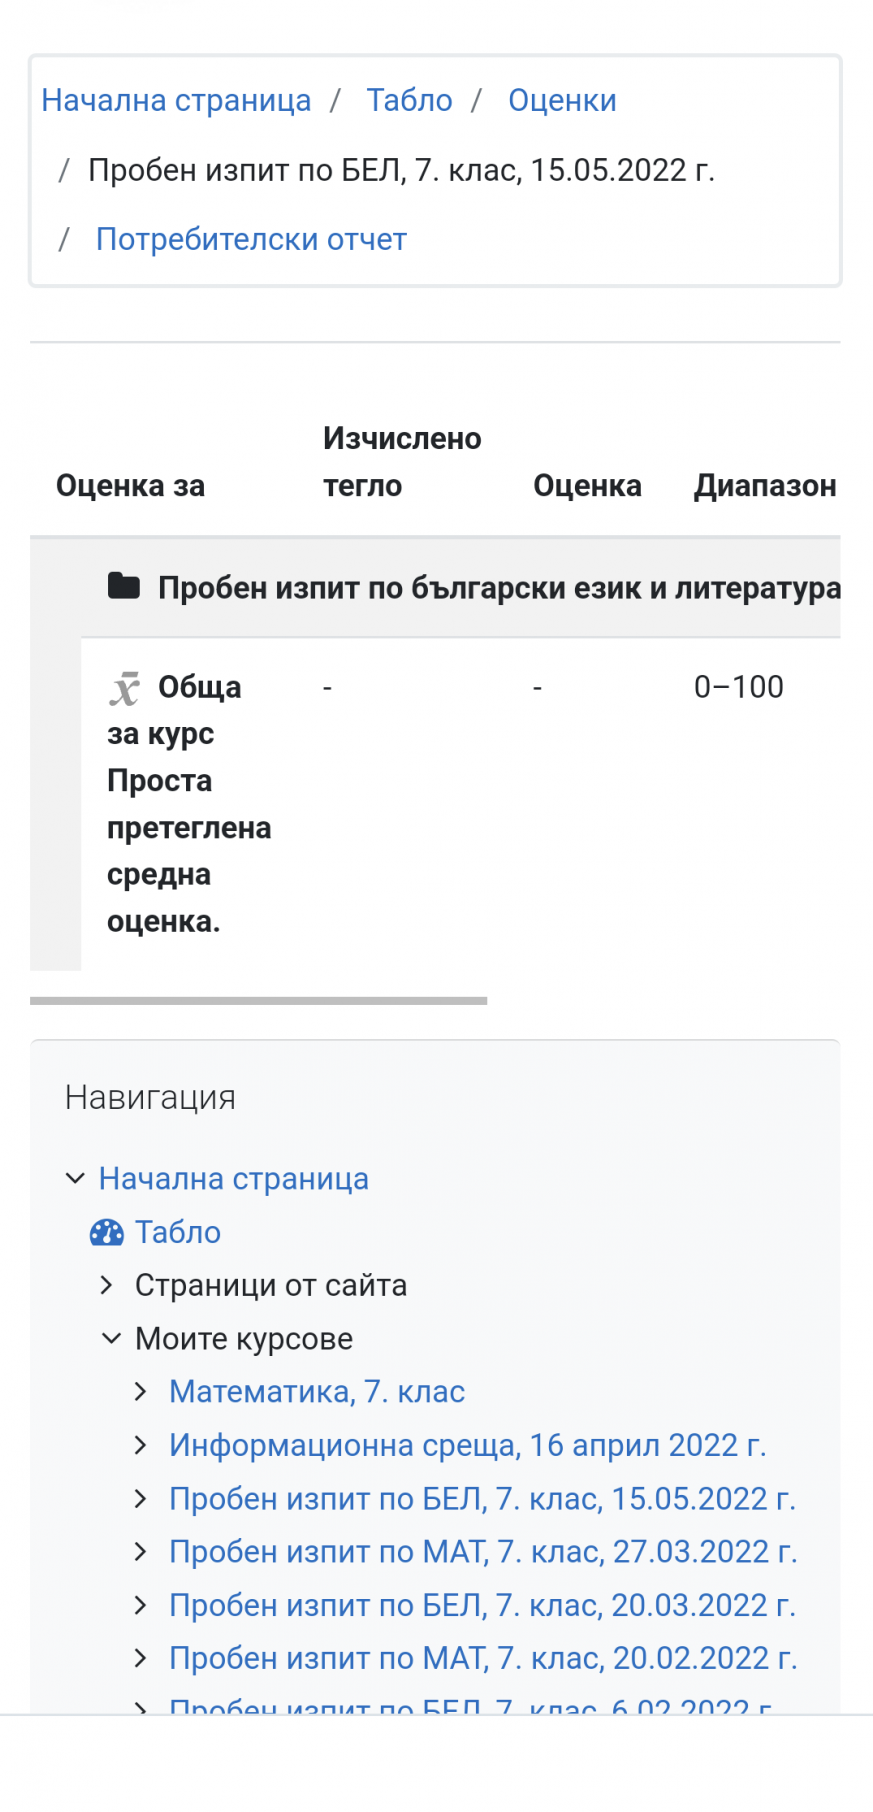The height and width of the screenshot is (1812, 873).
Task: Click the folder icon beside Пробен изпит
Action: [123, 586]
